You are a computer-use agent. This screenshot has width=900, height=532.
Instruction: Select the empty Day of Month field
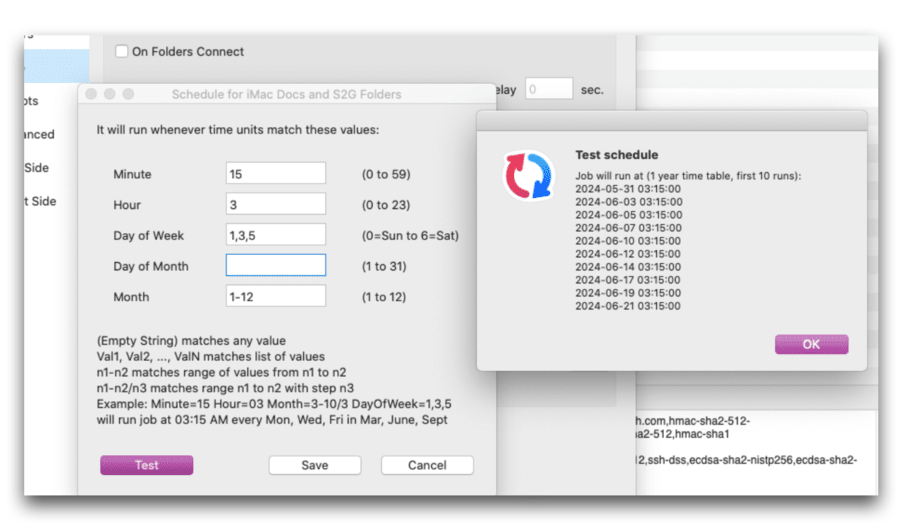[x=276, y=265]
